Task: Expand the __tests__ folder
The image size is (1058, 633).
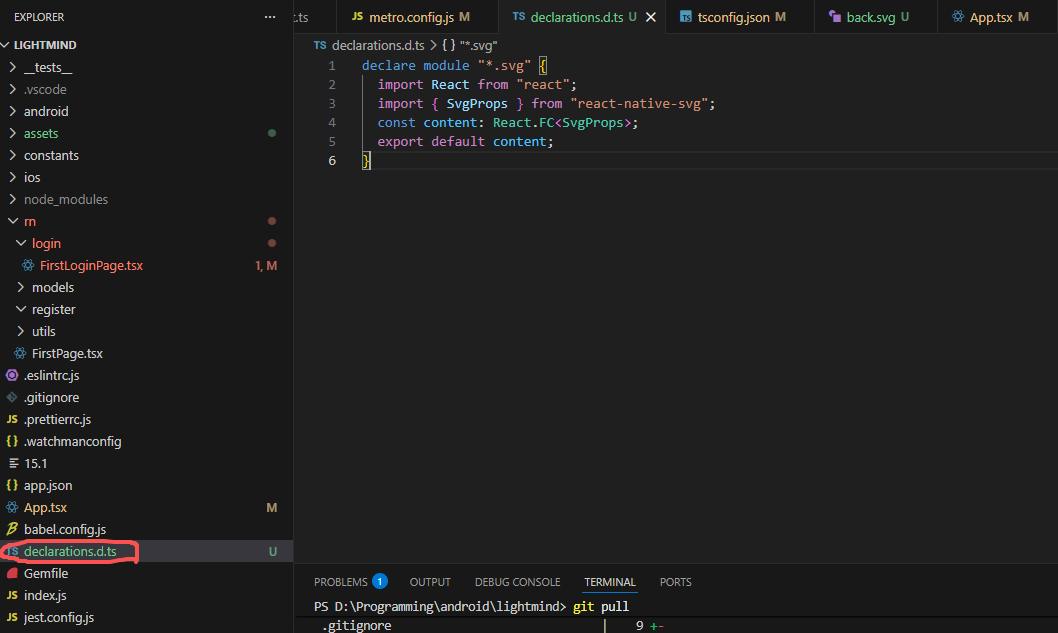Action: pos(12,67)
